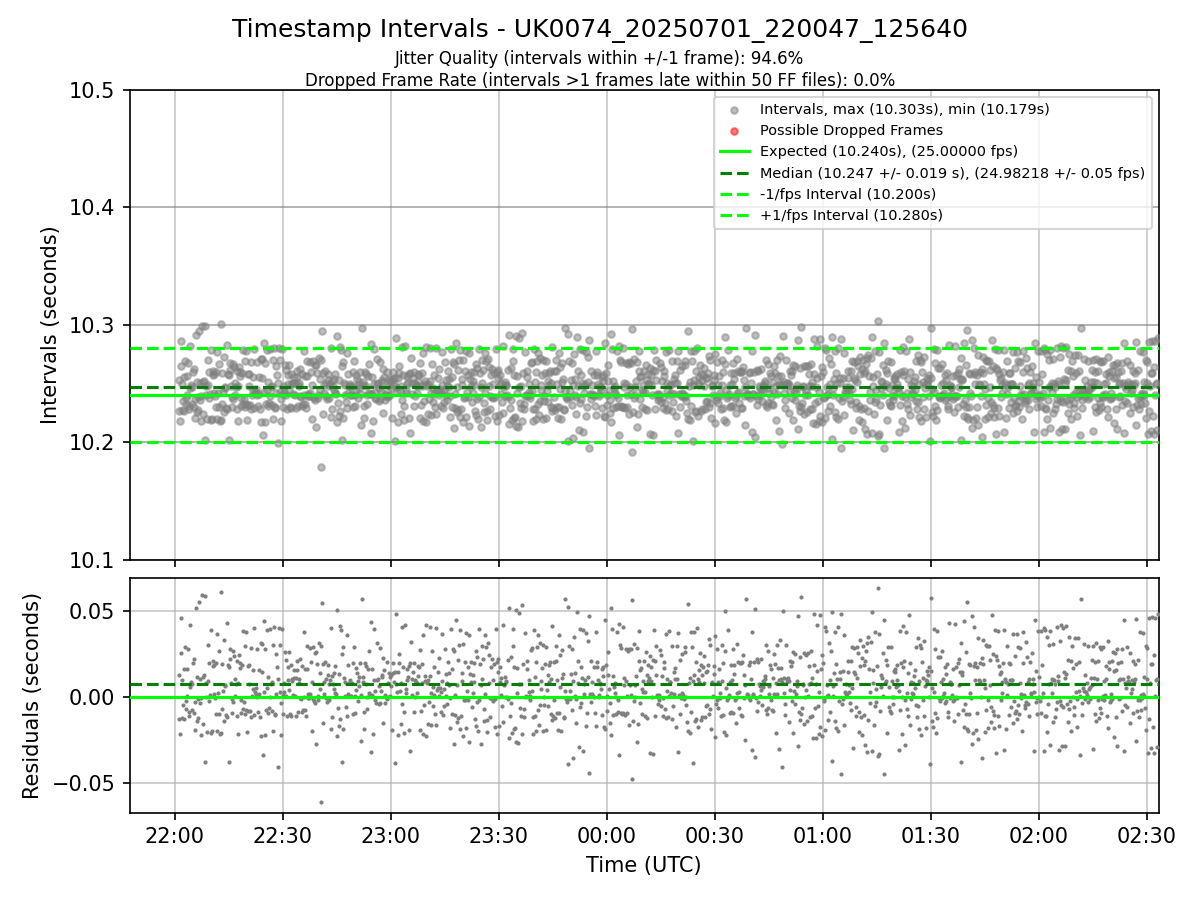Click the 00:30 time tick label
The width and height of the screenshot is (1200, 900).
click(715, 834)
